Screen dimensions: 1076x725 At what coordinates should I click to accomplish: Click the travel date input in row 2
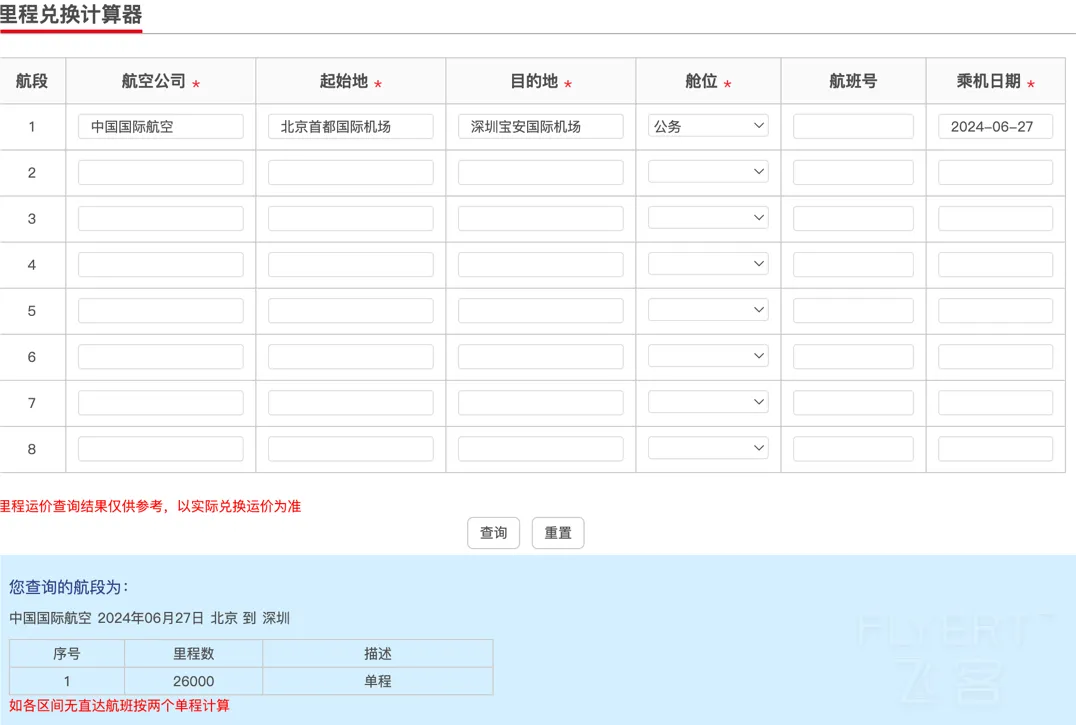click(995, 172)
